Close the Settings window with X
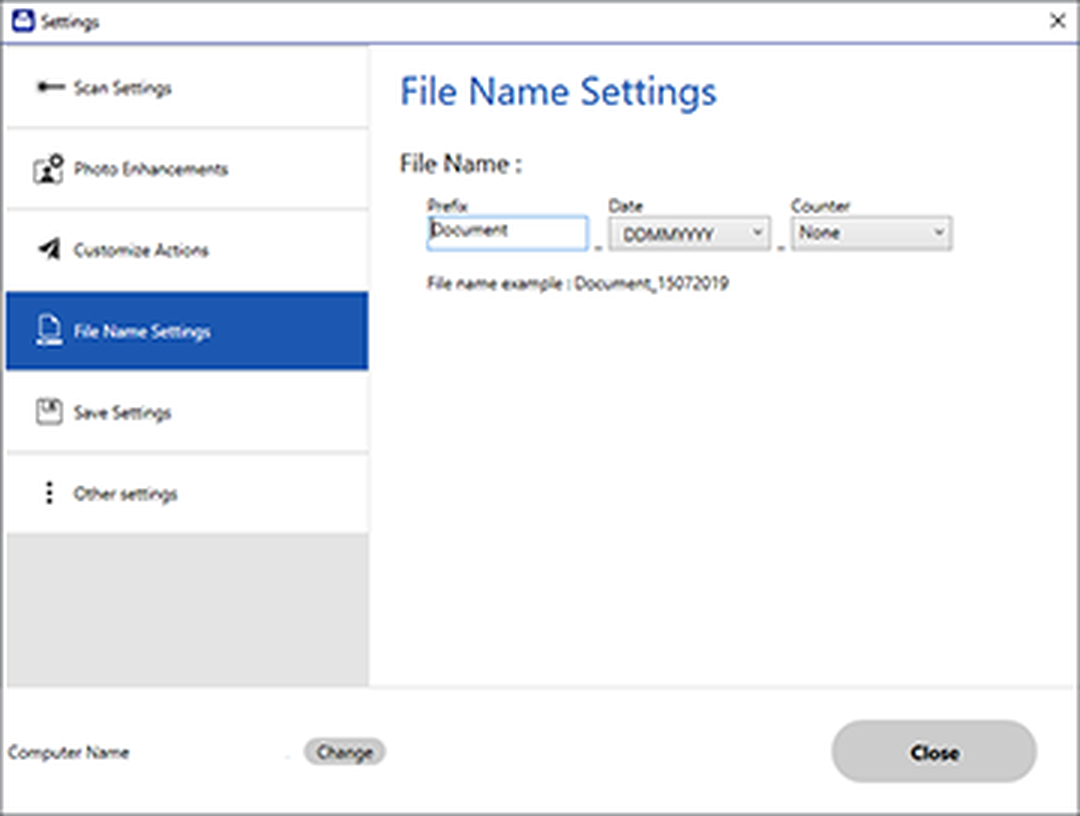1080x816 pixels. pyautogui.click(x=1057, y=21)
